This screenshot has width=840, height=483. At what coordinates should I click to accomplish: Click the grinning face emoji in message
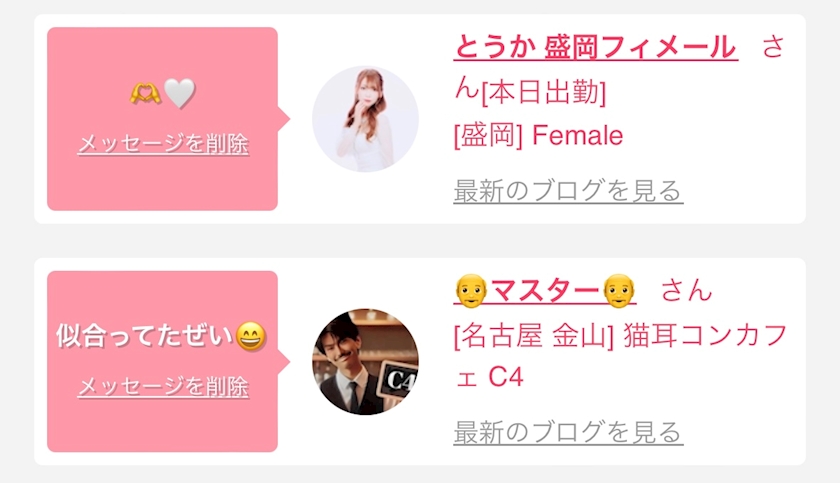[251, 336]
